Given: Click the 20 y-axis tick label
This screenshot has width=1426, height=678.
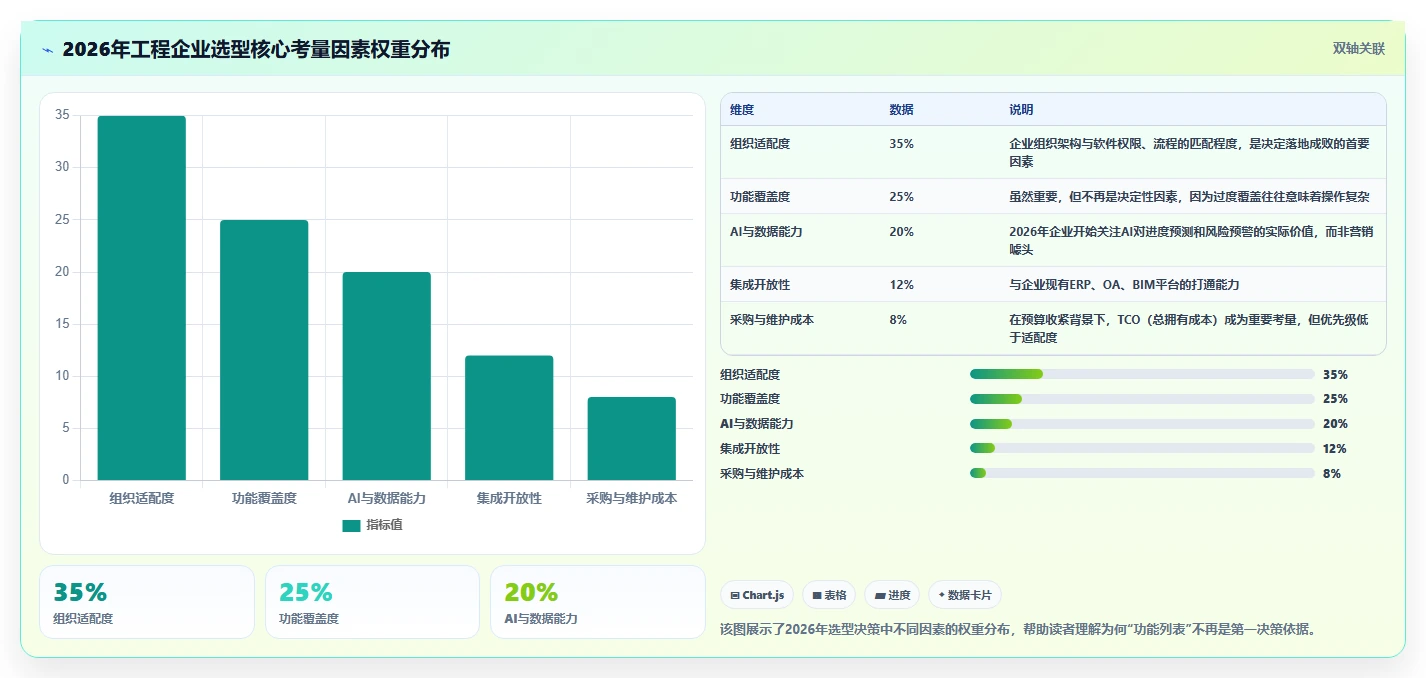Looking at the screenshot, I should 62,272.
